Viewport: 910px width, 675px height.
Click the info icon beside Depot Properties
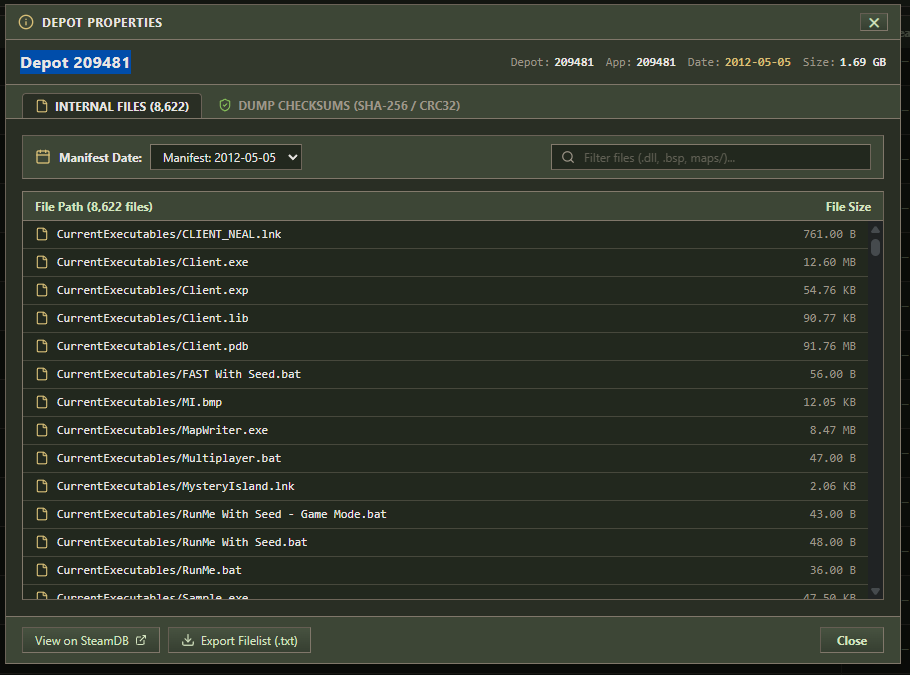(26, 22)
